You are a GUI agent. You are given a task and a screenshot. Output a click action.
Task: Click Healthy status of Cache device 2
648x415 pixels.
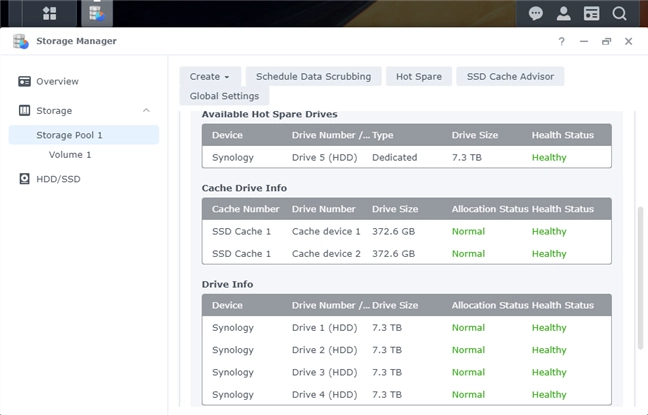tap(549, 254)
